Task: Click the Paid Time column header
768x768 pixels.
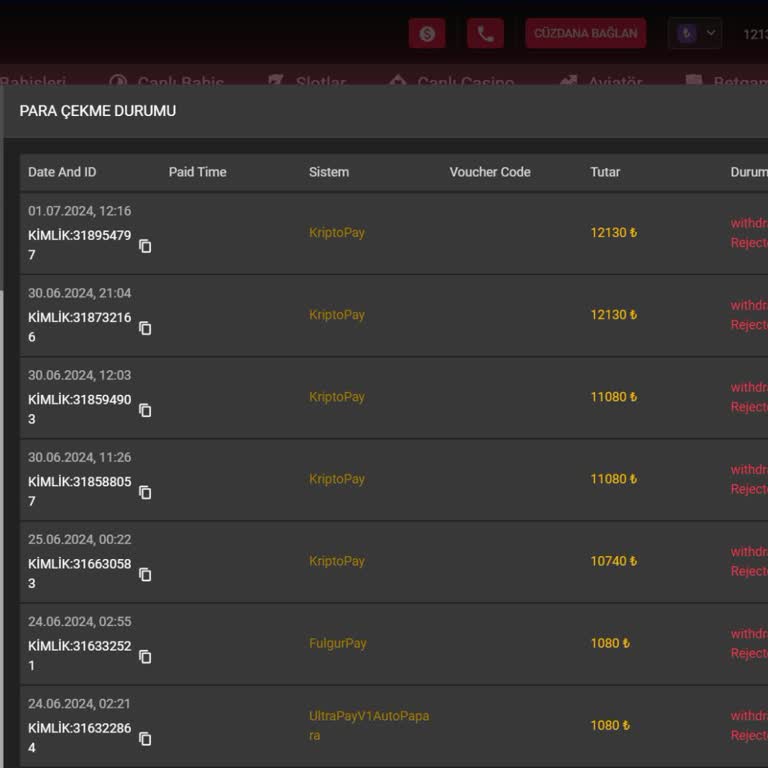Action: point(197,172)
